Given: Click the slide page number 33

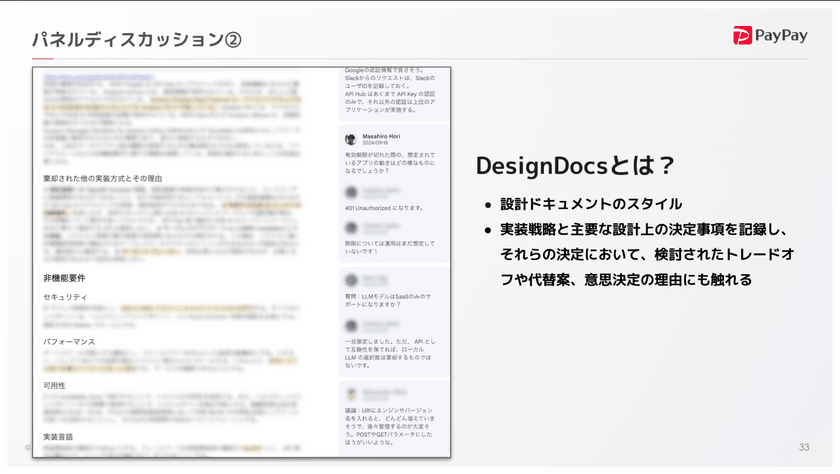Looking at the screenshot, I should pyautogui.click(x=804, y=447).
